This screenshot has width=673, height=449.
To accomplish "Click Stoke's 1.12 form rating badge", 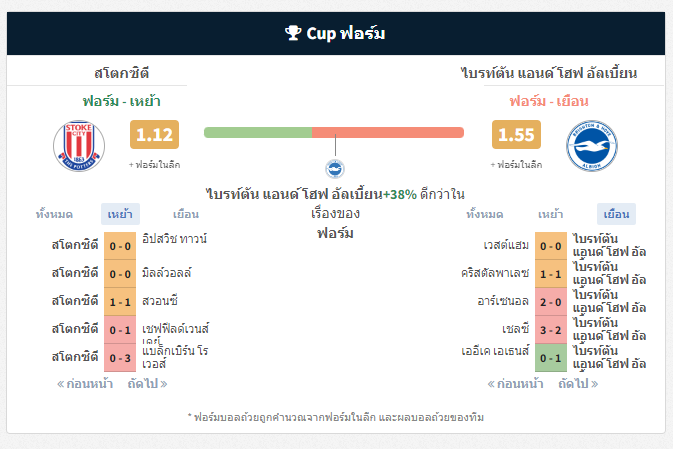I will coord(155,134).
